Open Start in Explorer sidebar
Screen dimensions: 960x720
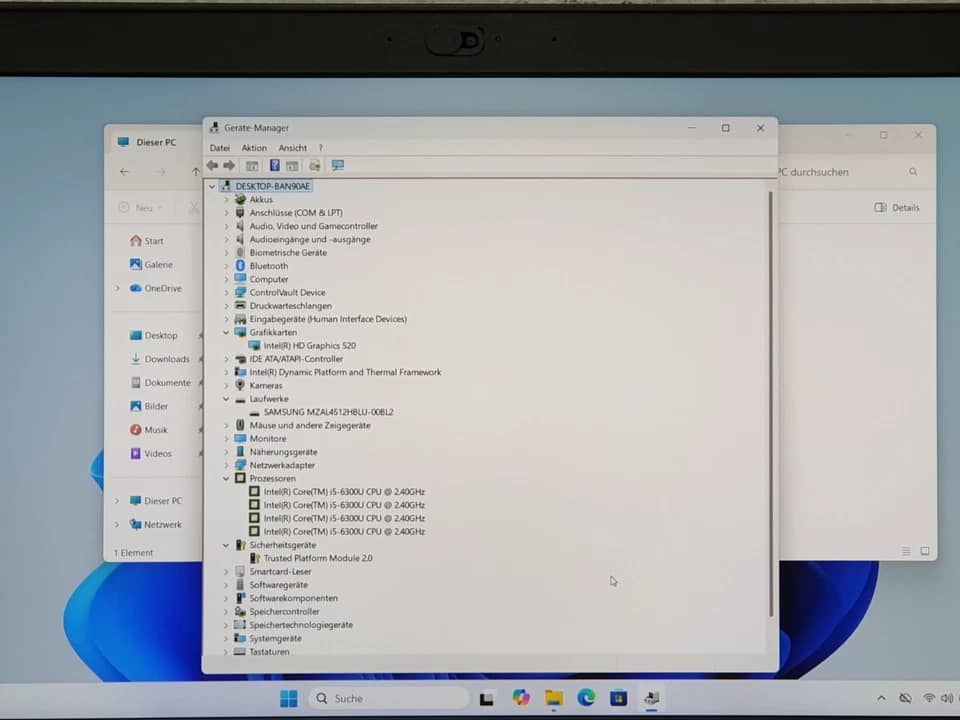(147, 241)
